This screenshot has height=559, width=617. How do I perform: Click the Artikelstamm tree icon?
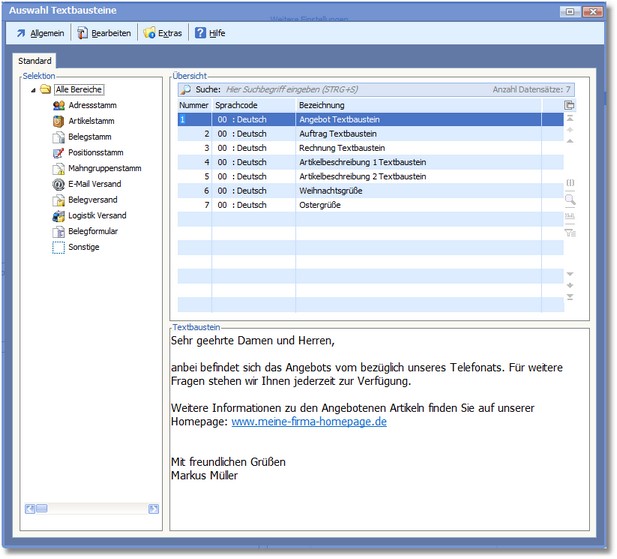click(x=59, y=121)
